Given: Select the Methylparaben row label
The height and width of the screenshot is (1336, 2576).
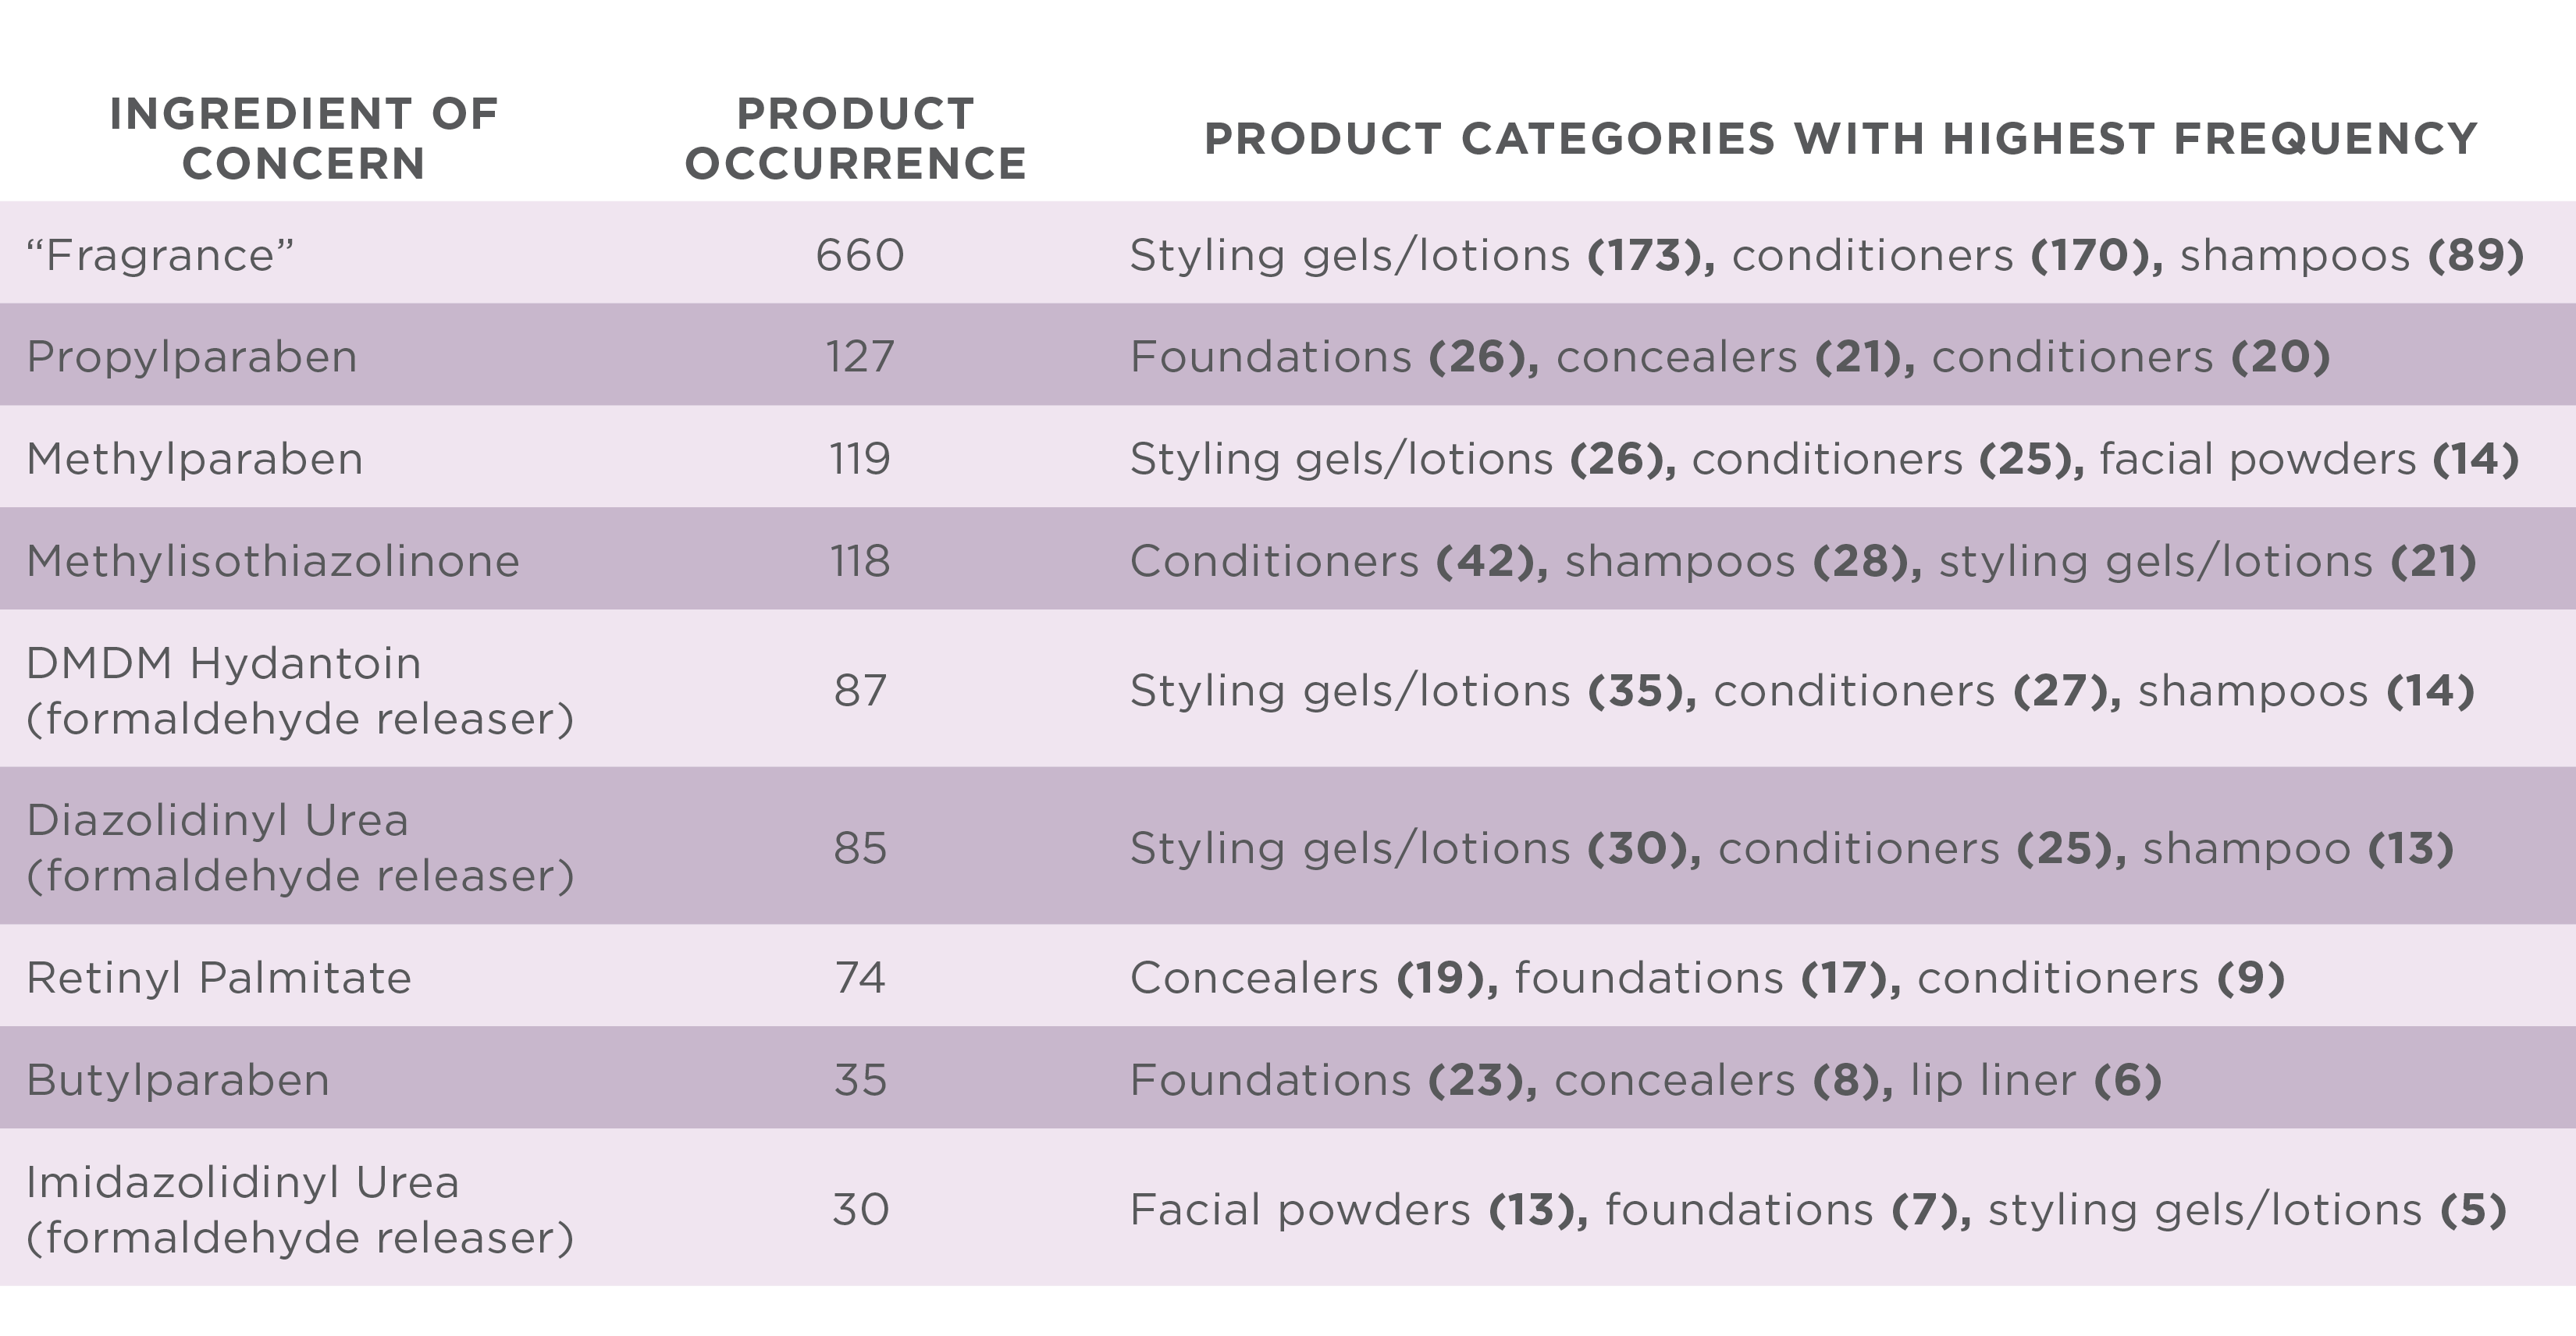Looking at the screenshot, I should pos(195,460).
